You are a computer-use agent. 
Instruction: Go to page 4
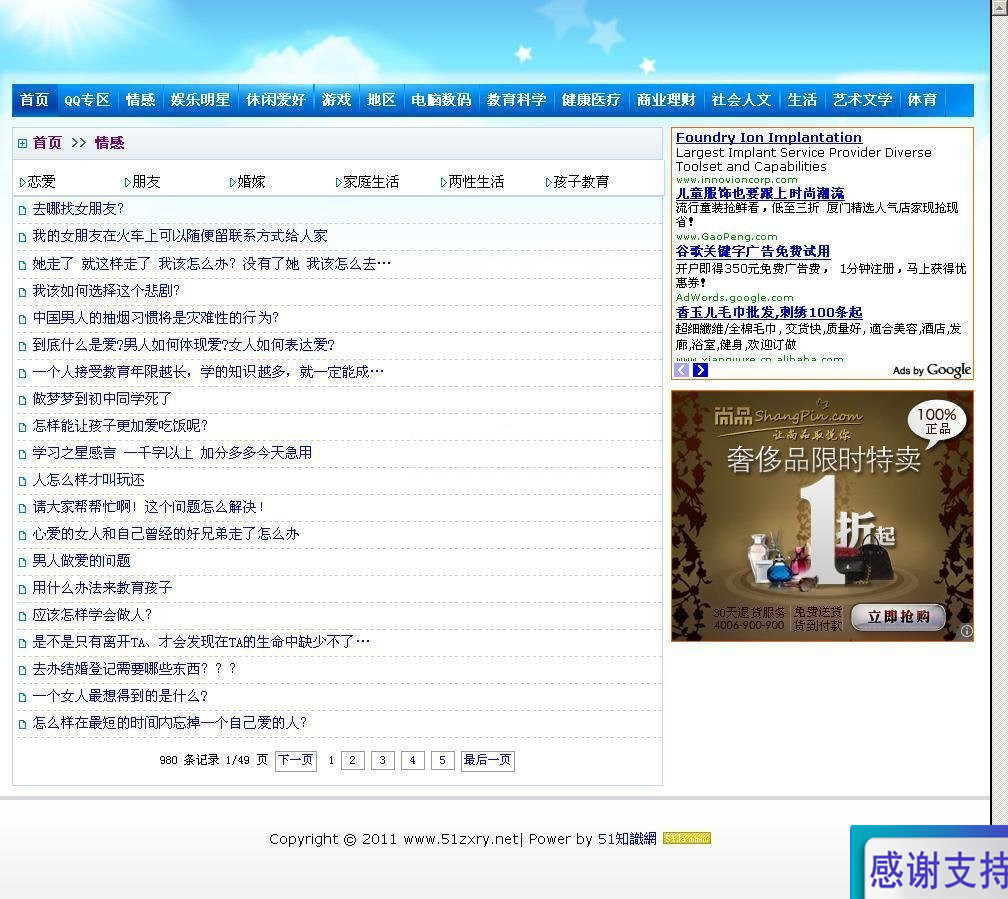[413, 760]
